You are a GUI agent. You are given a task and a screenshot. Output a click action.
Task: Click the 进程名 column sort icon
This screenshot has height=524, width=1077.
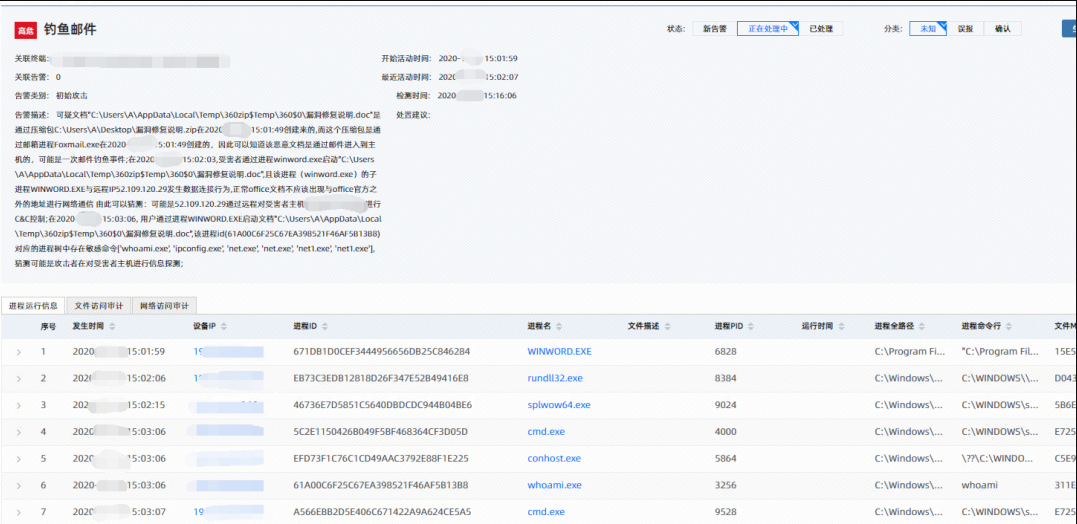560,327
